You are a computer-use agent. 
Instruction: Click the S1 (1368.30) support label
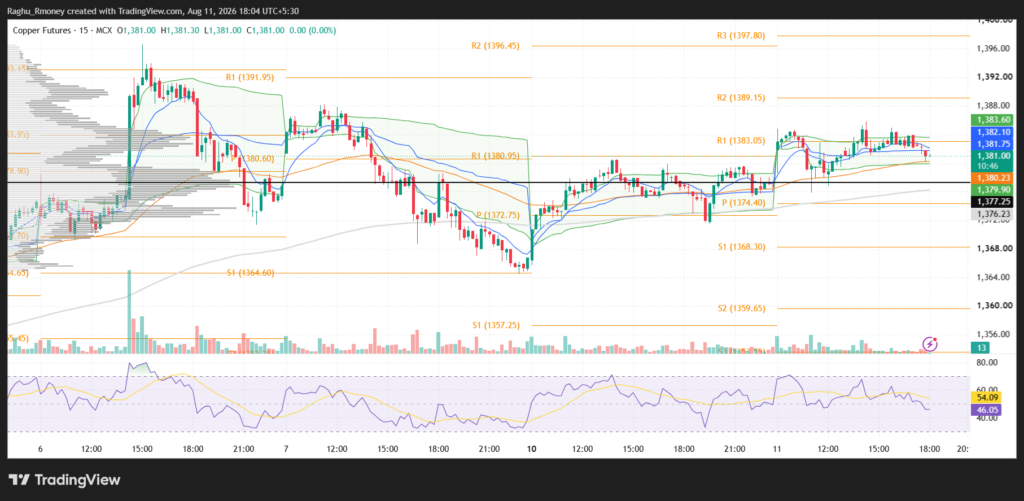741,247
